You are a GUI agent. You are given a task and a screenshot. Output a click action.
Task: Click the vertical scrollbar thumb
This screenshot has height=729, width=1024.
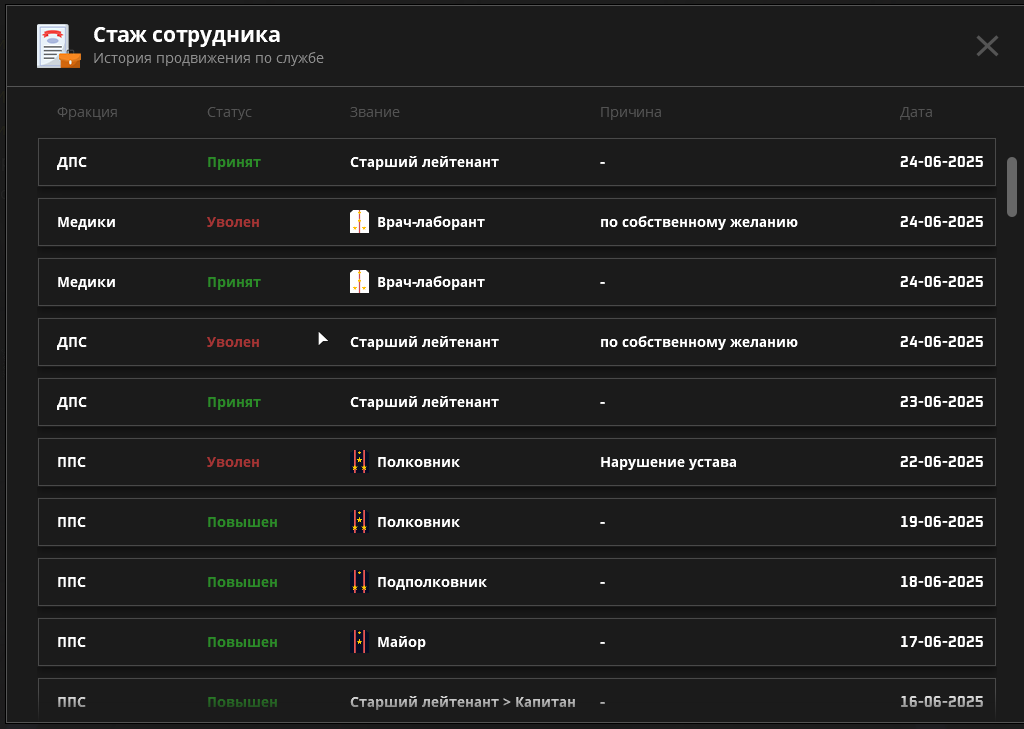tap(1012, 187)
